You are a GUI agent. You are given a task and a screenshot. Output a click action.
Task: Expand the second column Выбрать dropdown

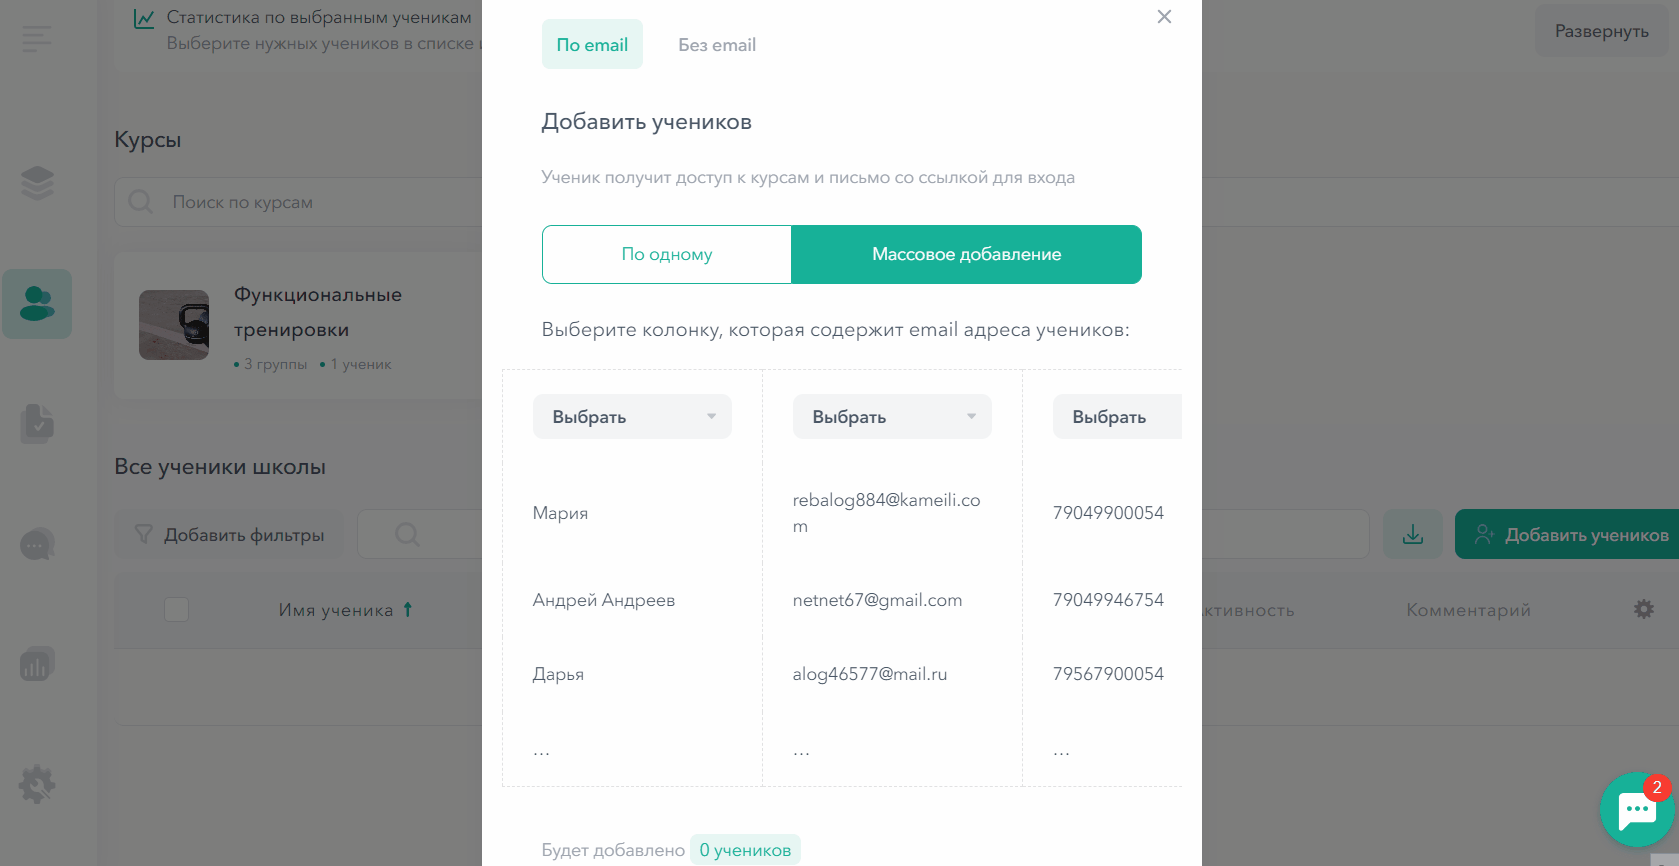click(x=892, y=417)
